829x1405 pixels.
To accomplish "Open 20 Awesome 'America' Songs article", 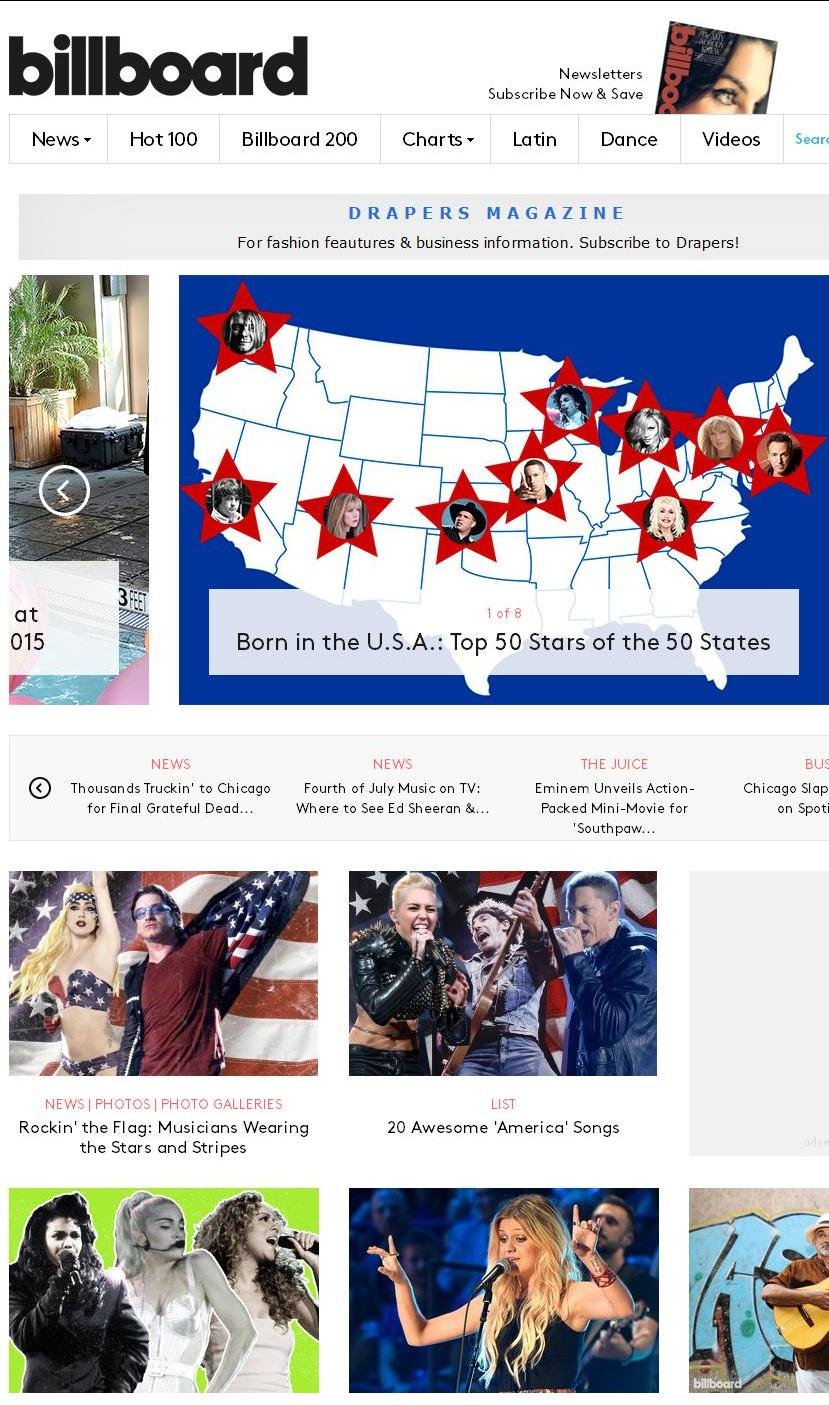I will coord(503,1127).
